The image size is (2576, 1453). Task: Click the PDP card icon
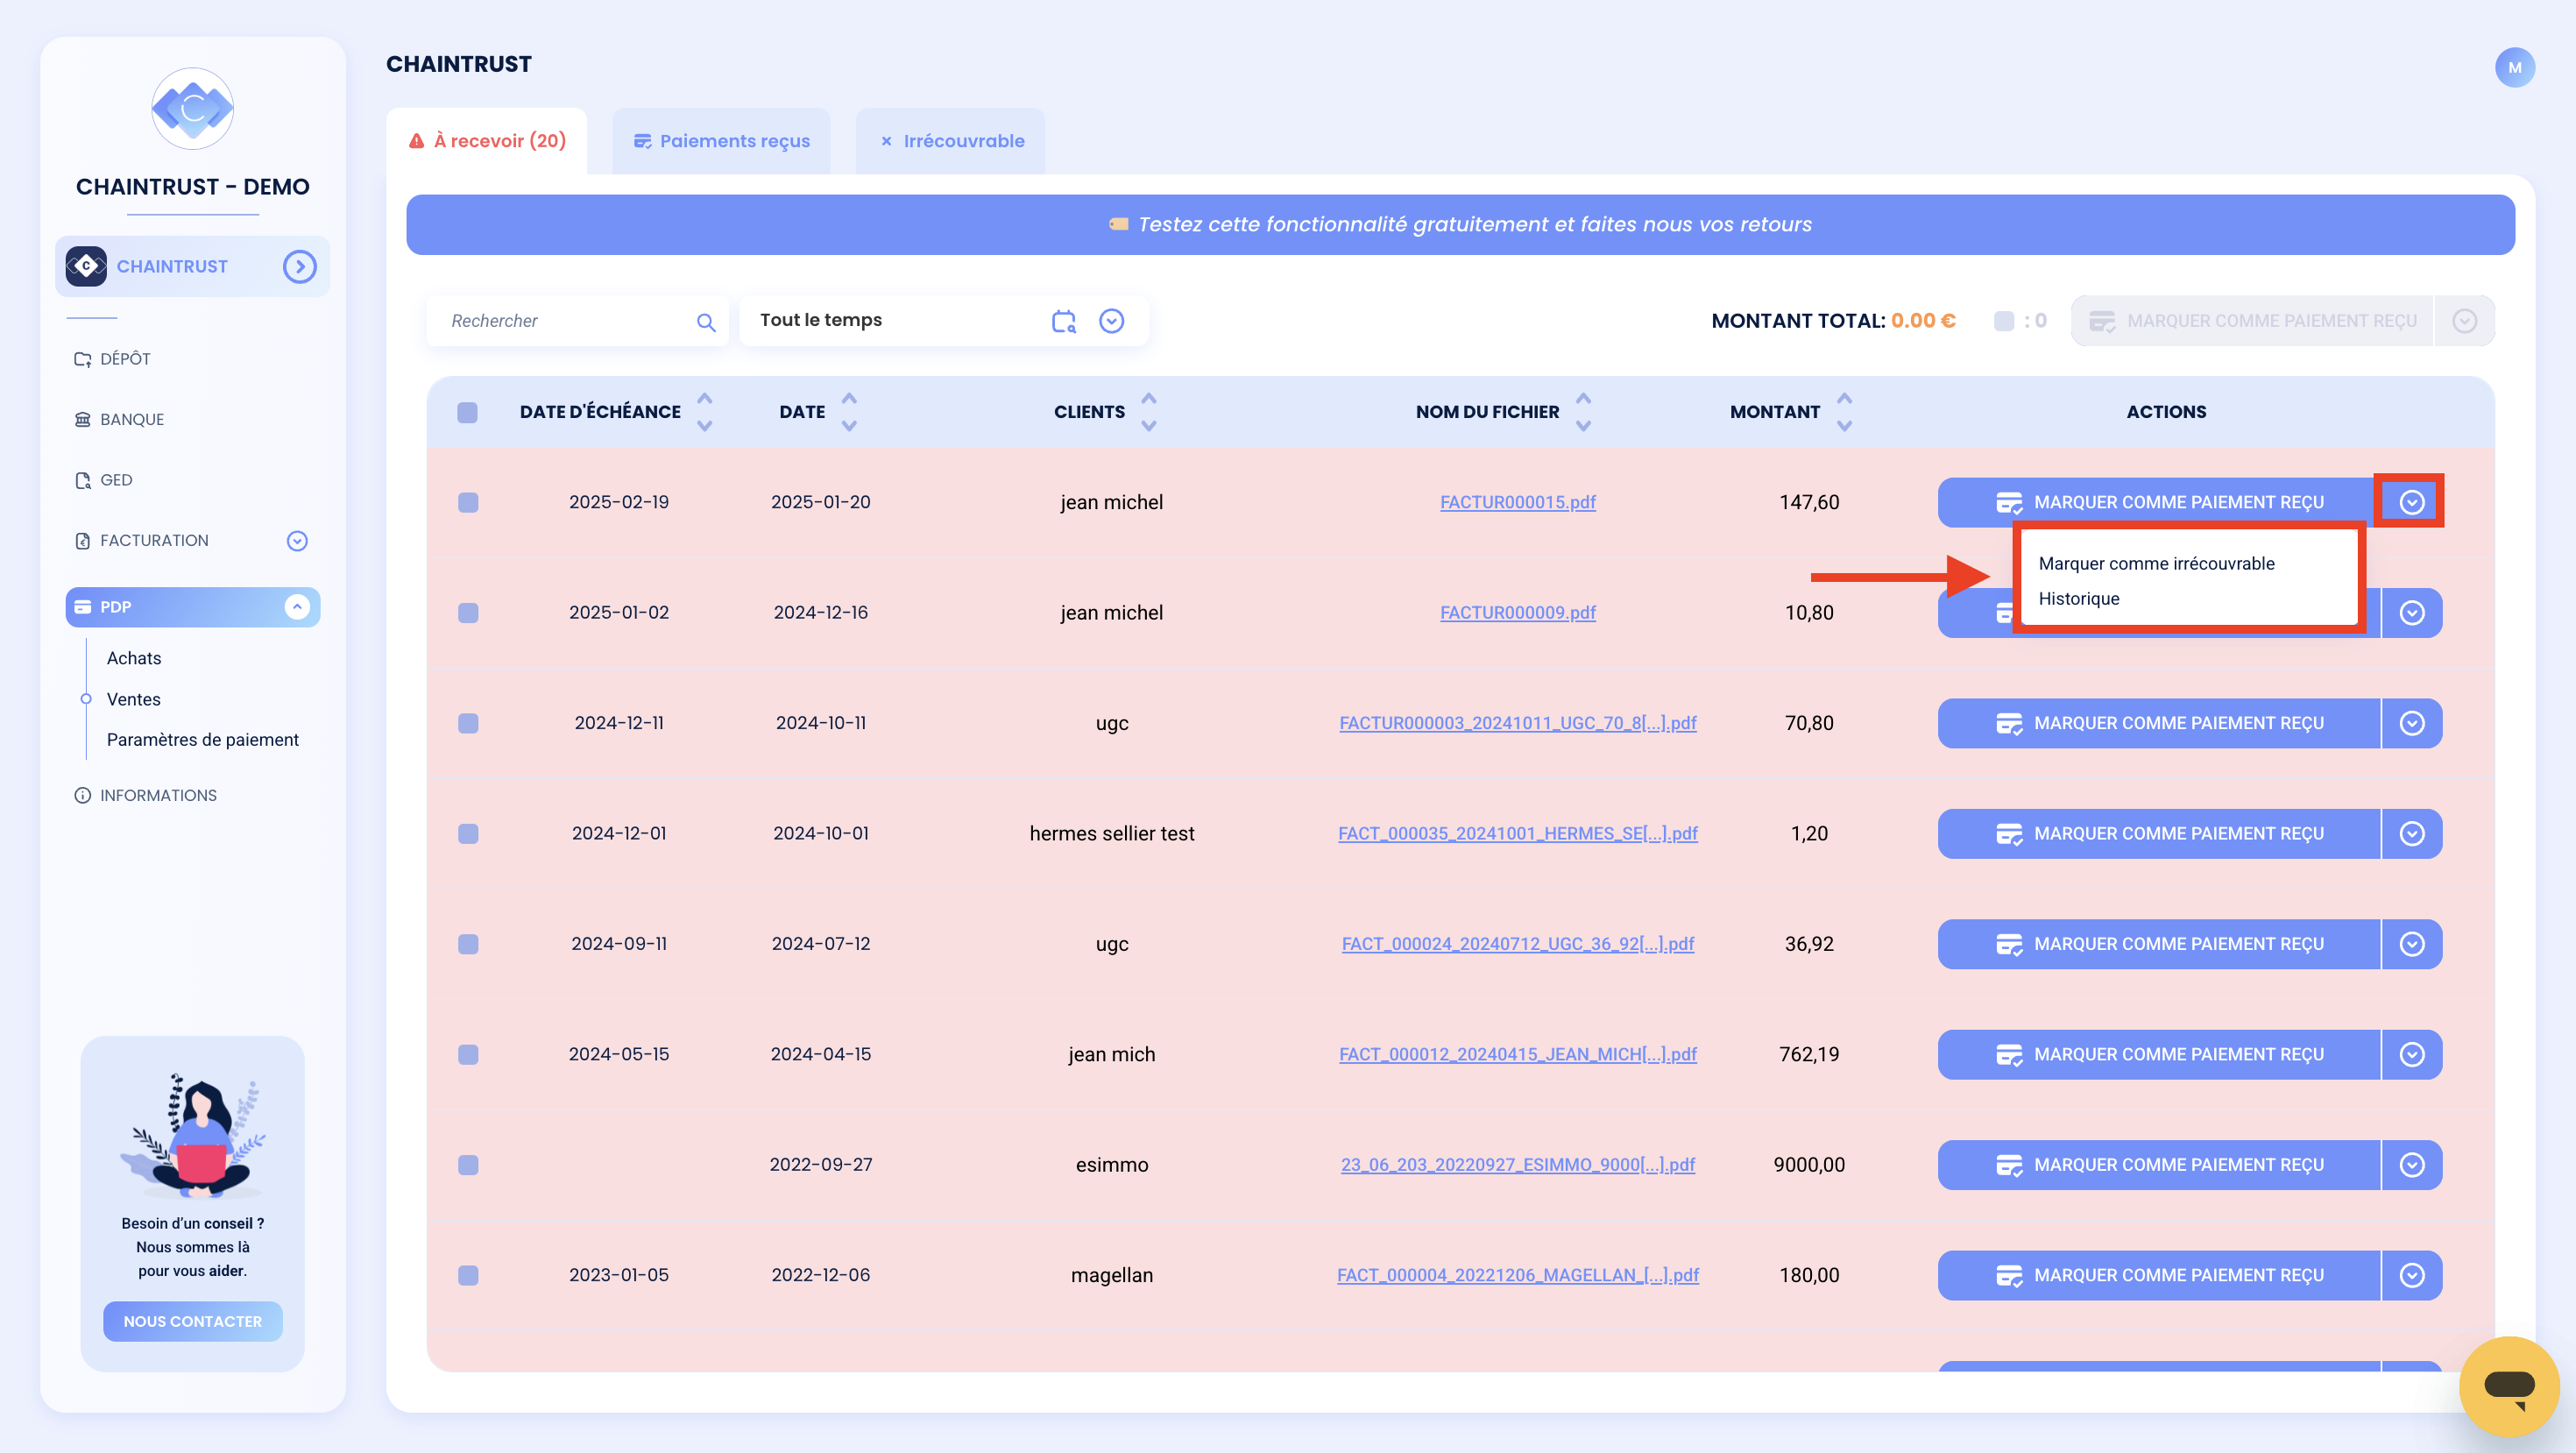[83, 607]
